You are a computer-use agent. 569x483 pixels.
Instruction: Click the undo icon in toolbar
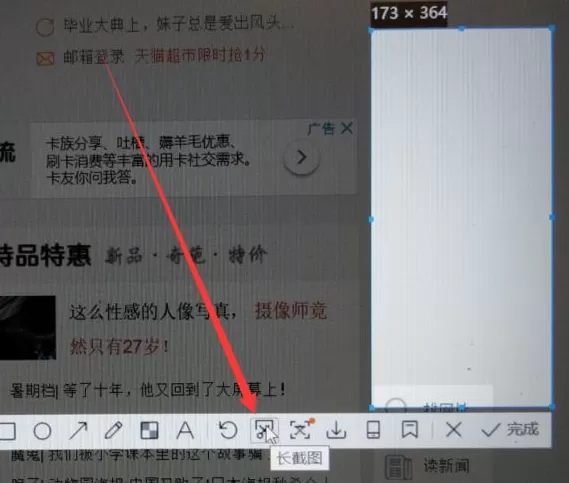coord(228,430)
